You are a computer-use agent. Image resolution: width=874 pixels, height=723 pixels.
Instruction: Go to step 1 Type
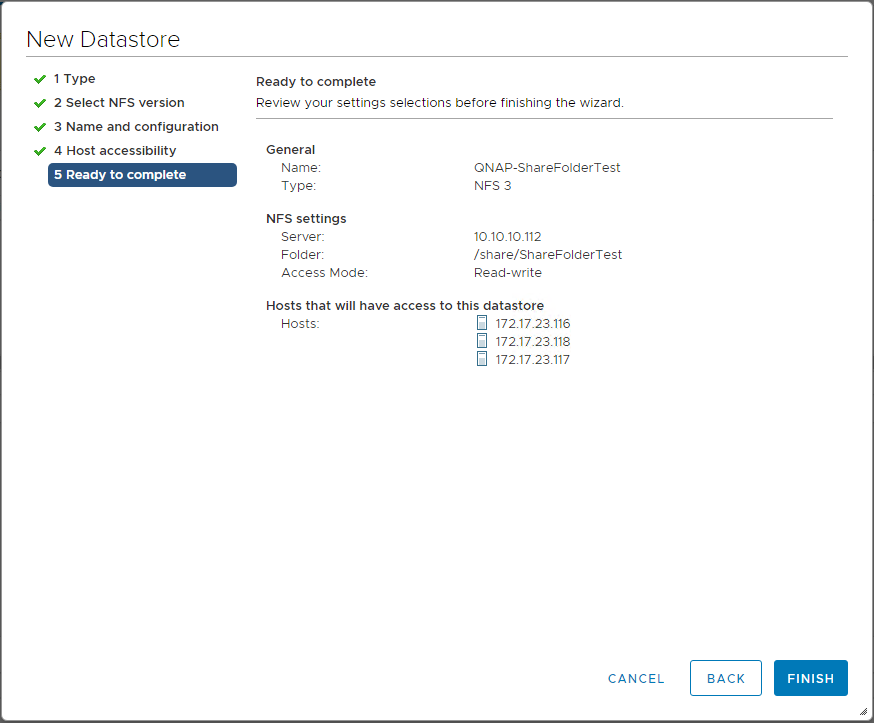point(75,79)
